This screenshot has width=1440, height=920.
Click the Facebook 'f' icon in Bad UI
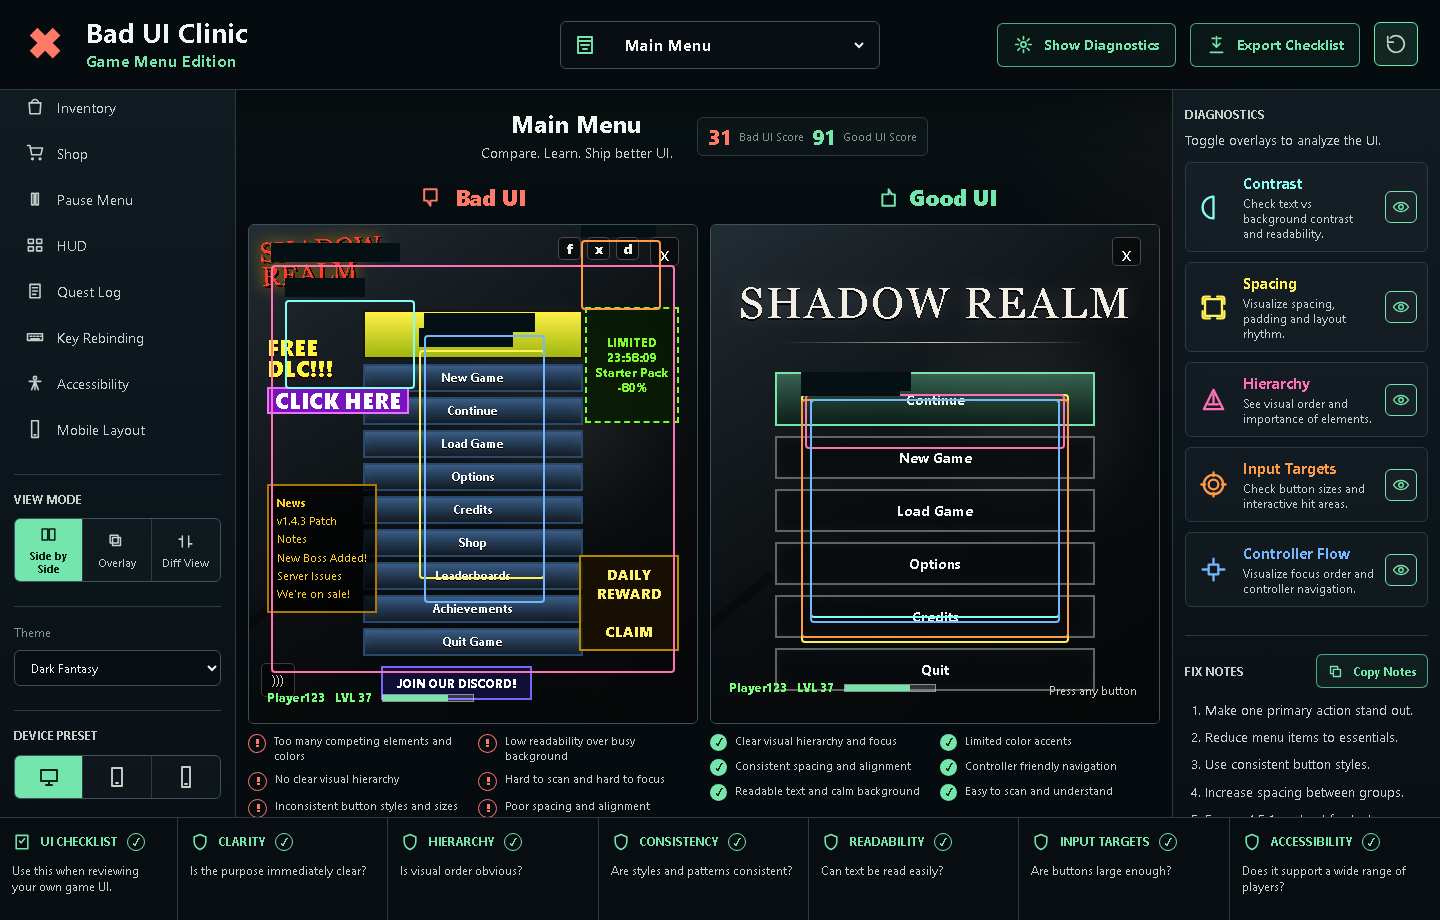tap(570, 249)
